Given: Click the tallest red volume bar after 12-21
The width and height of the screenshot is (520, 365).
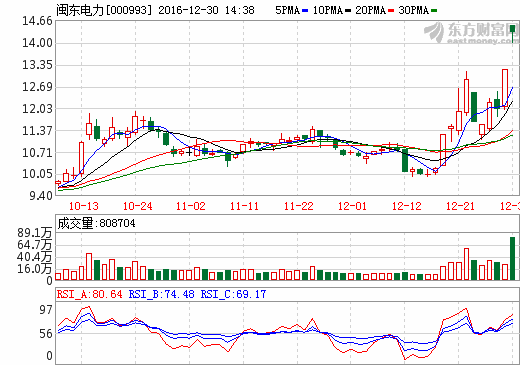Looking at the screenshot, I should coord(467,264).
